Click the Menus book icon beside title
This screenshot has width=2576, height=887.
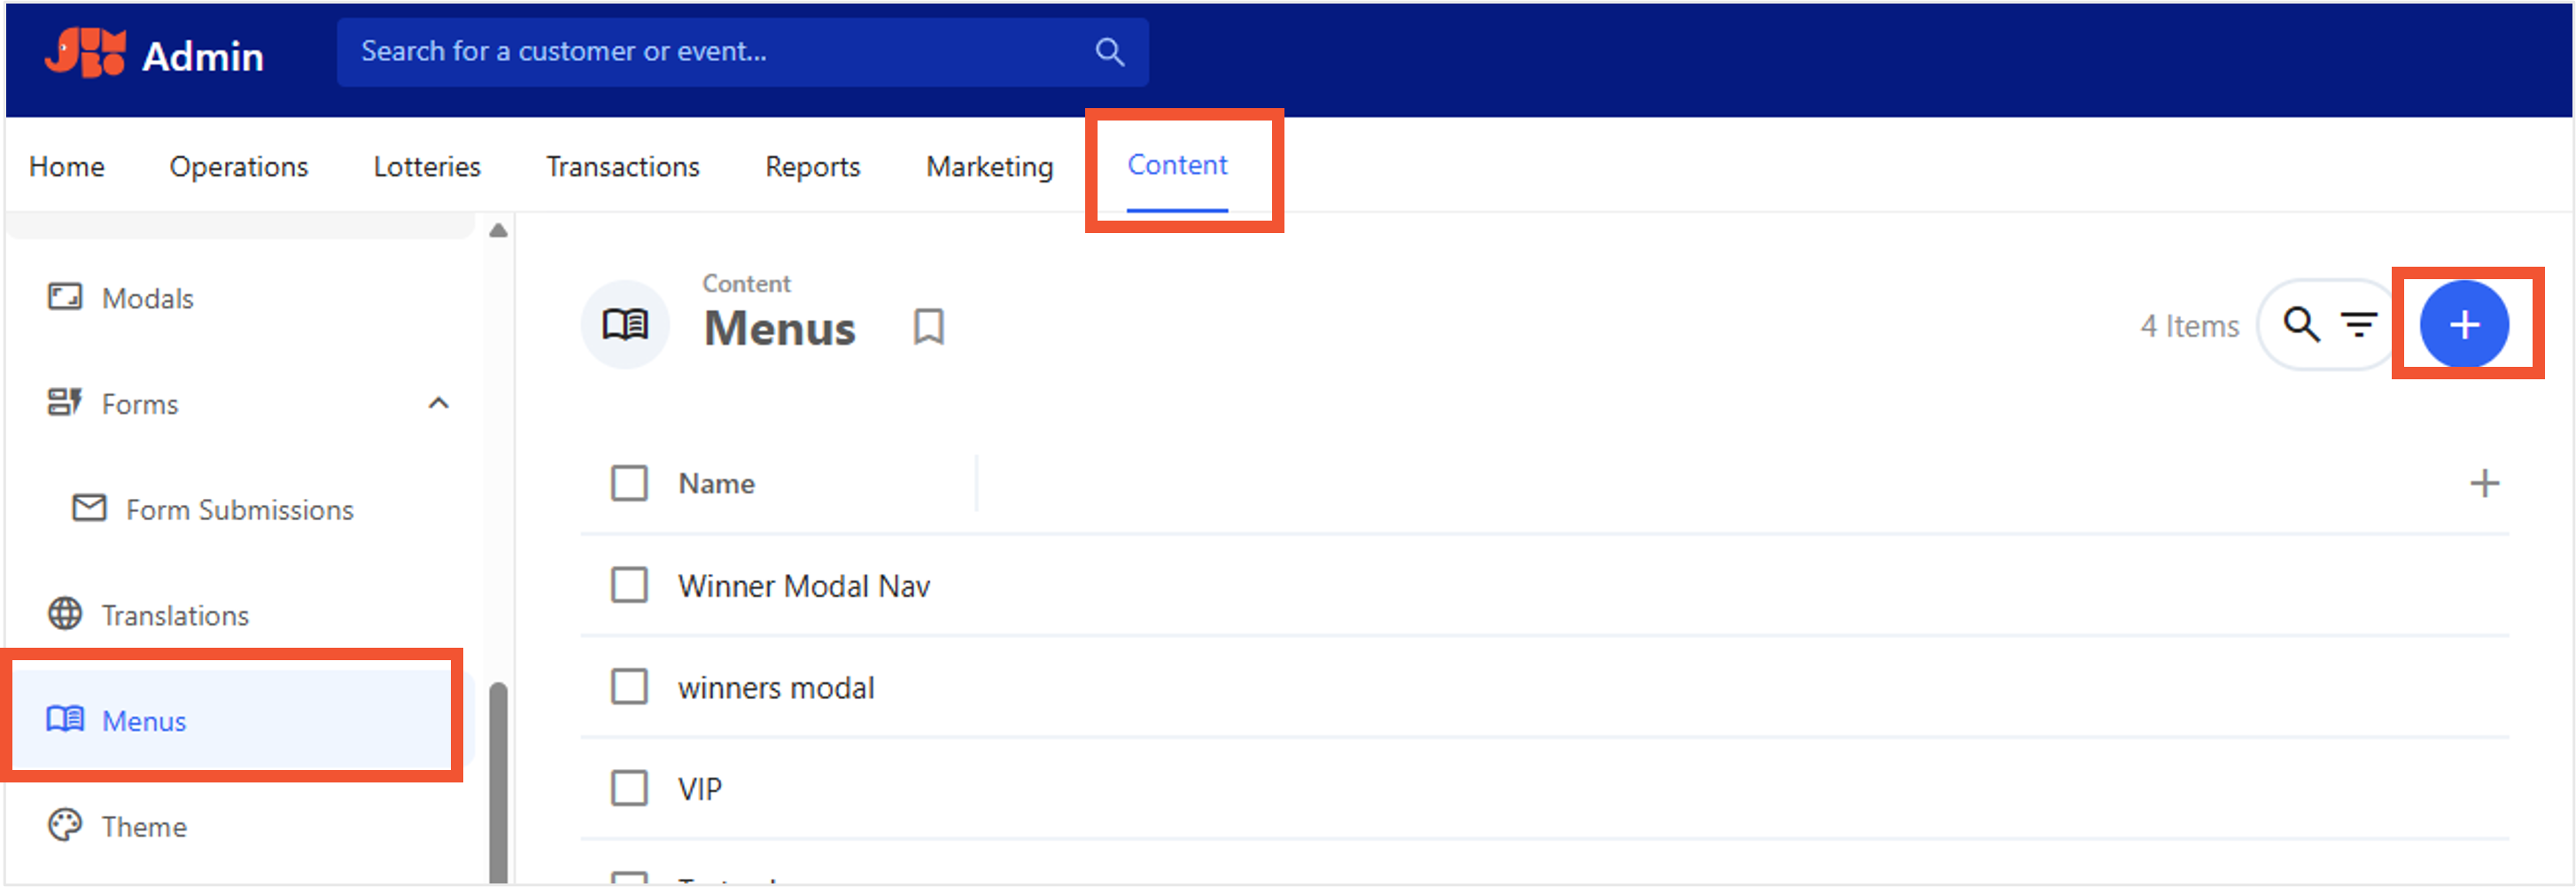(x=625, y=324)
